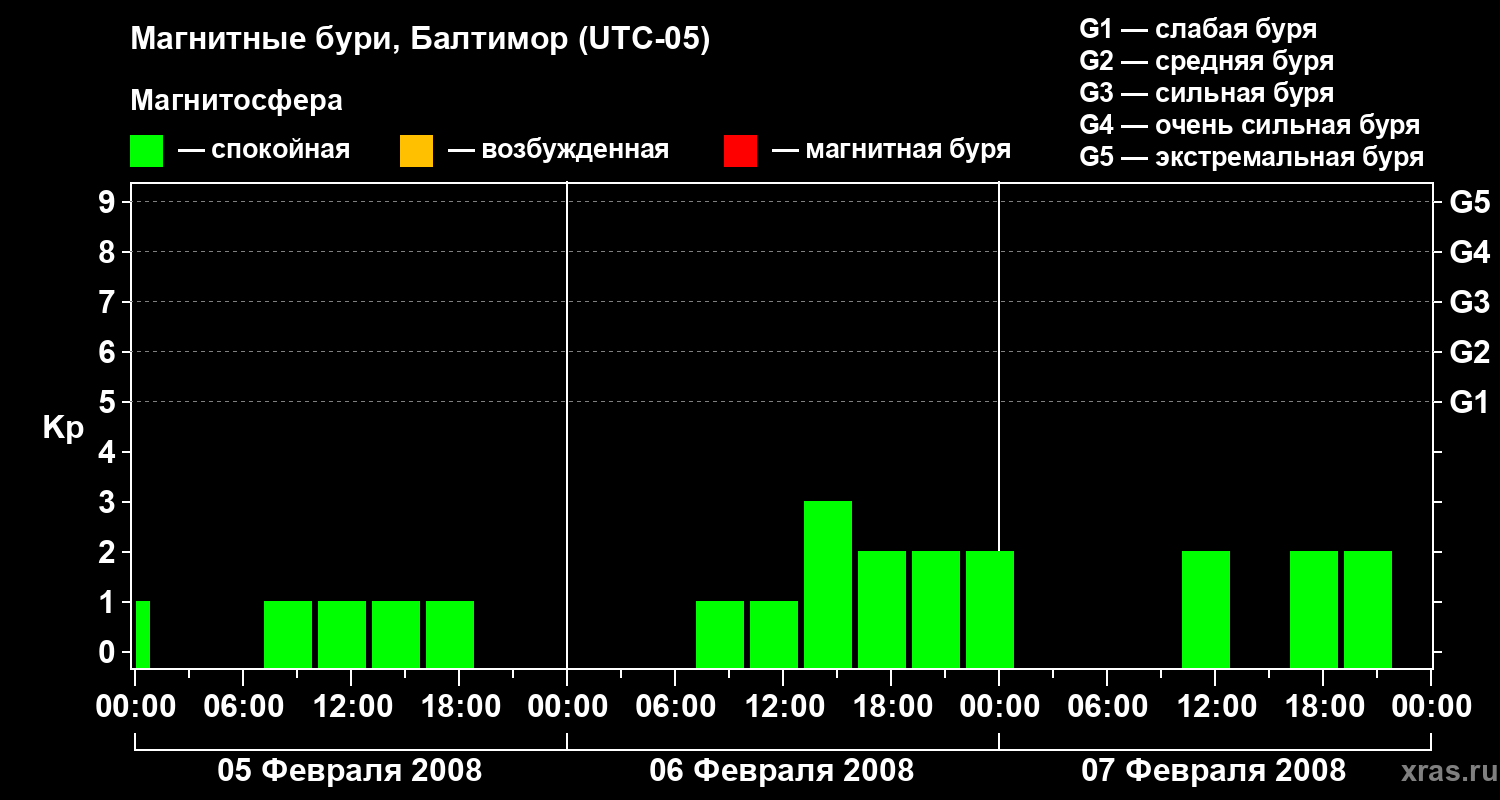
Task: Click 'G1 — слабая буря' legend line
Action: [x=1198, y=29]
